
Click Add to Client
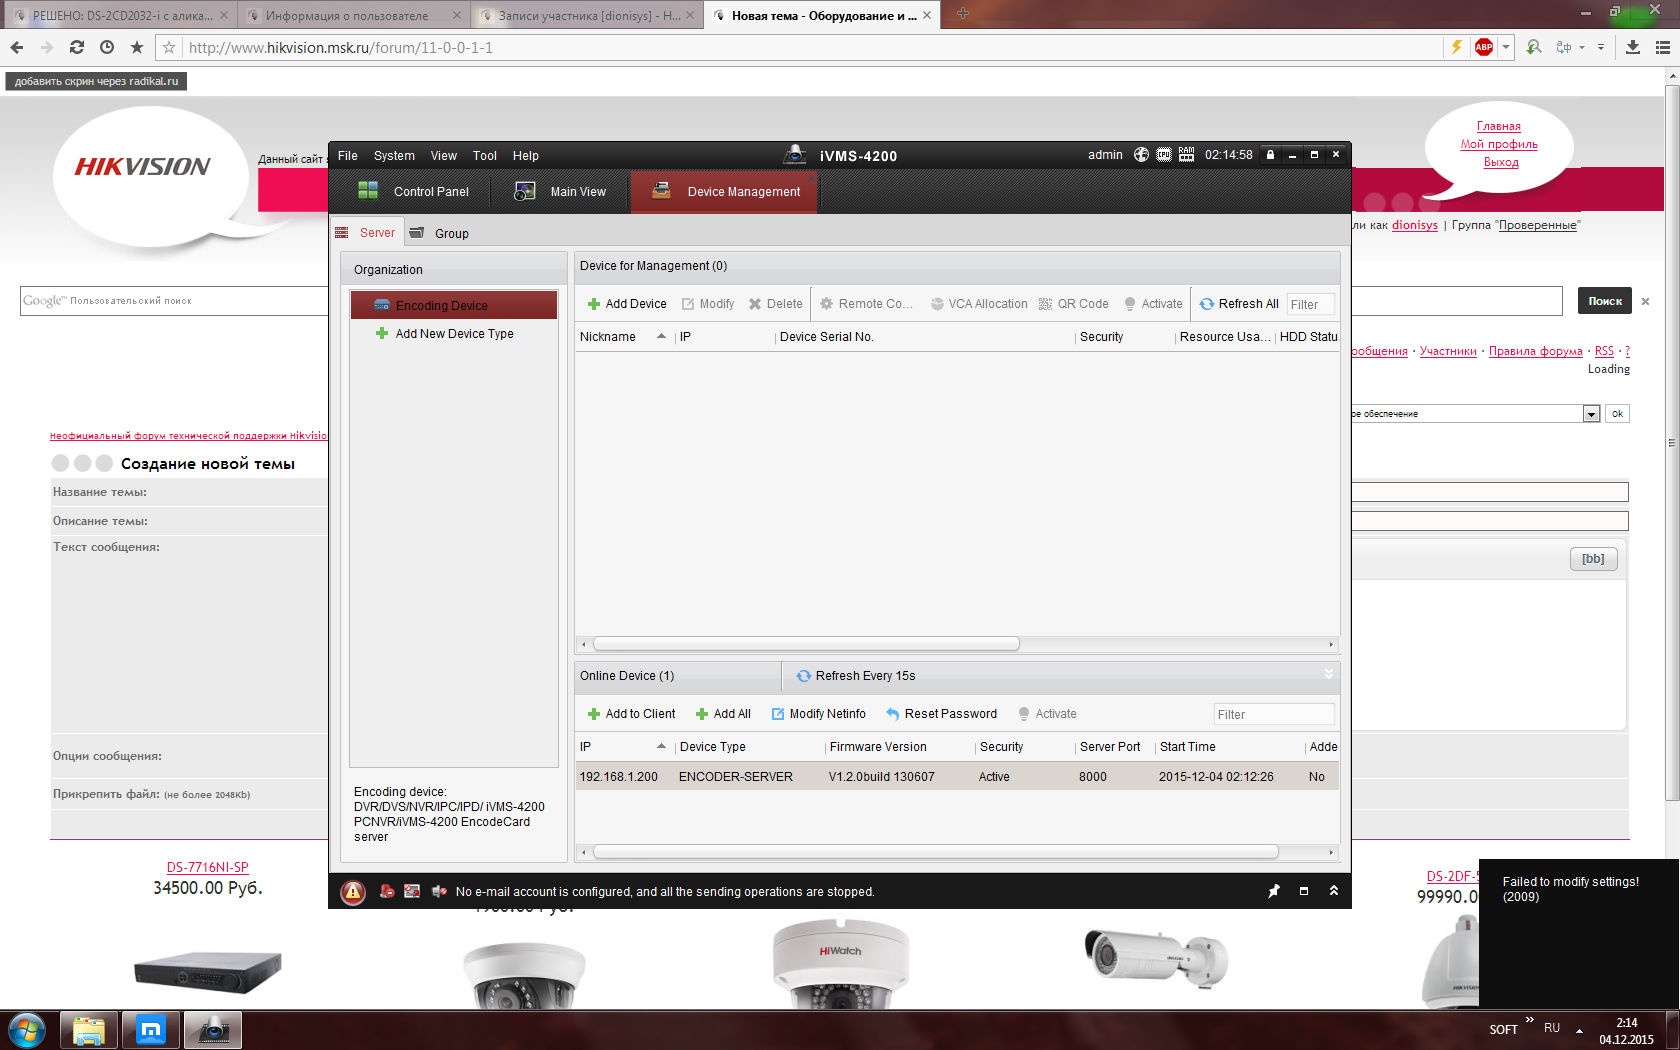coord(631,714)
